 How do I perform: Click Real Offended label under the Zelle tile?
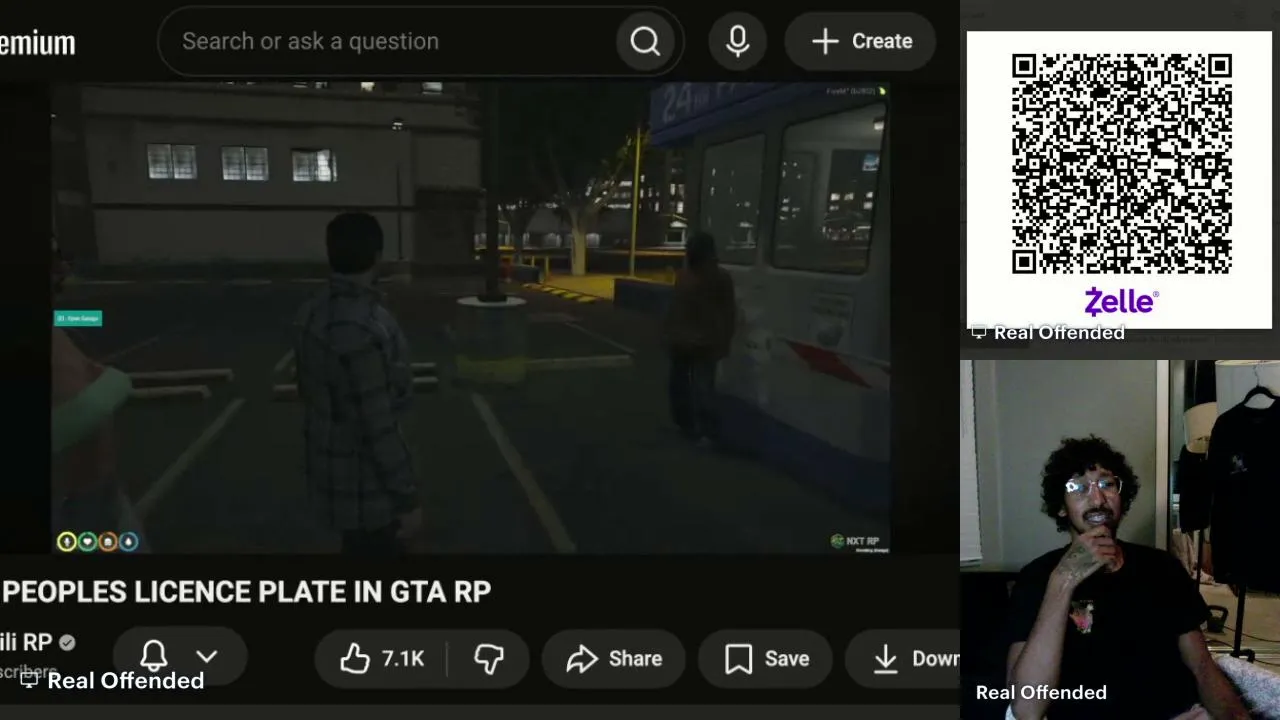tap(1059, 333)
